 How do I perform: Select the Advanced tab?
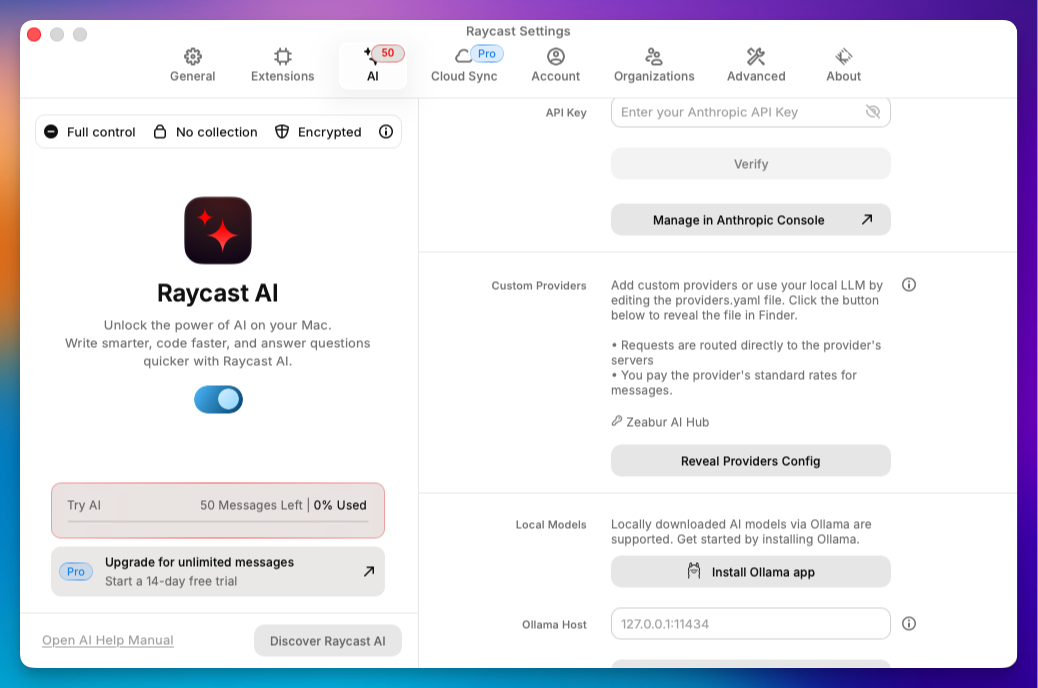click(x=756, y=65)
